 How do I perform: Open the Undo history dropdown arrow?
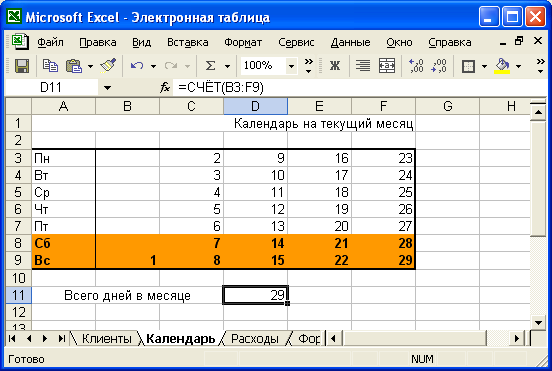pos(153,66)
